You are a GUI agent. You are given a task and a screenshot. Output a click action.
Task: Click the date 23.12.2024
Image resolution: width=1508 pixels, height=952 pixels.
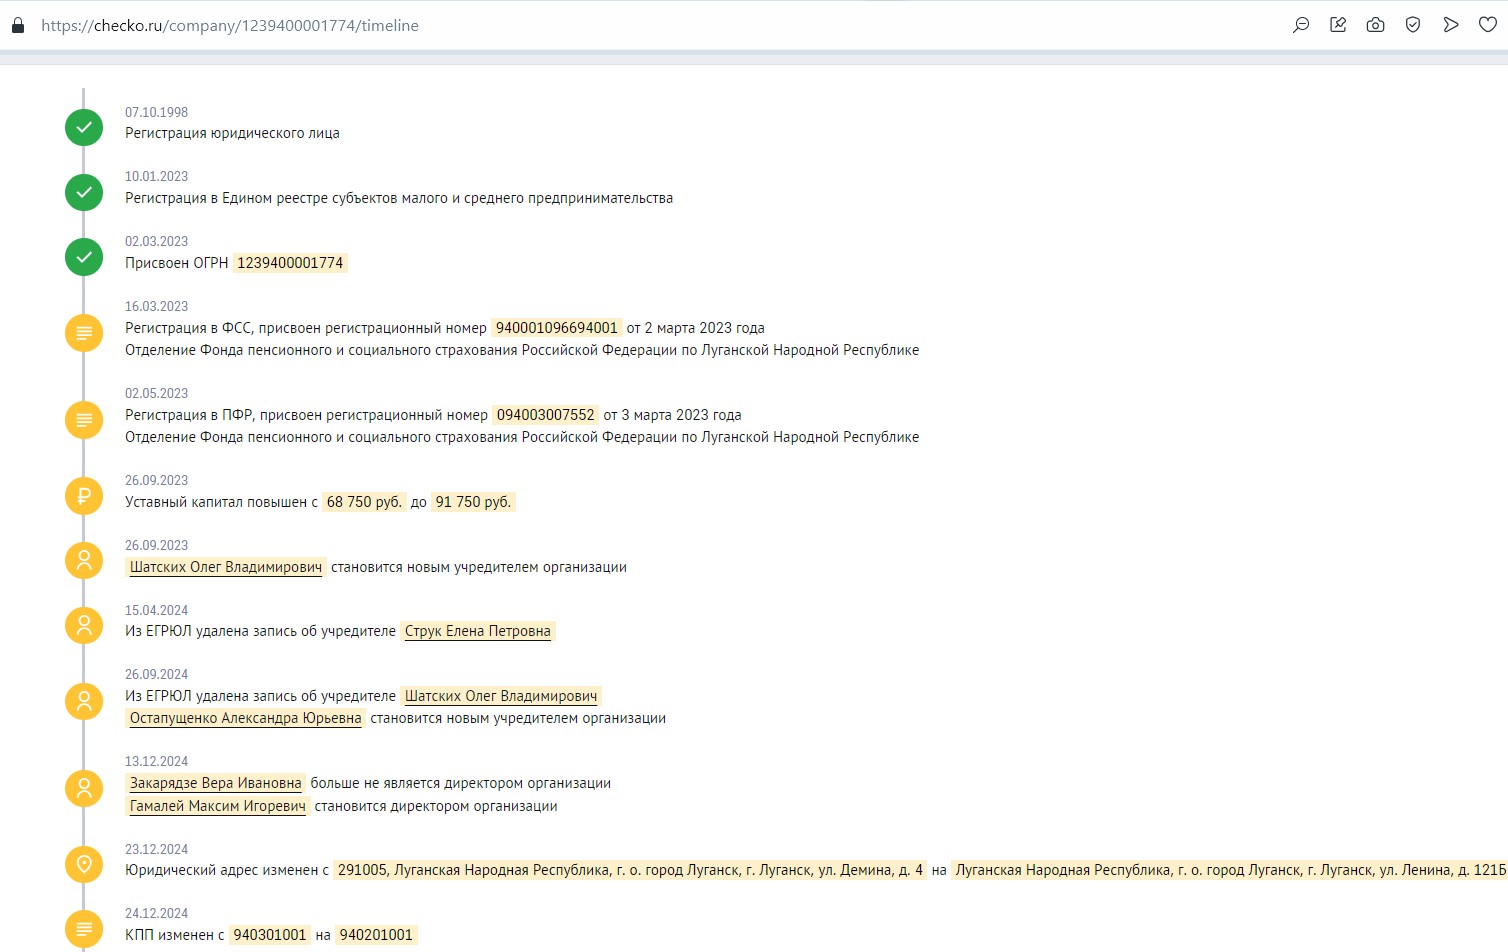pyautogui.click(x=156, y=849)
